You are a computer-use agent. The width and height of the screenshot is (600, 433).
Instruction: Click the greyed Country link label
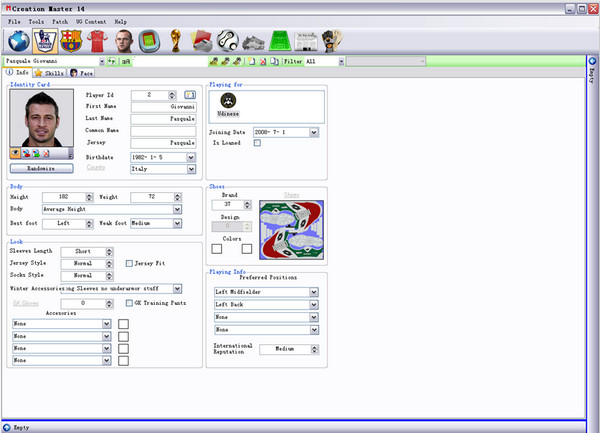tap(96, 167)
